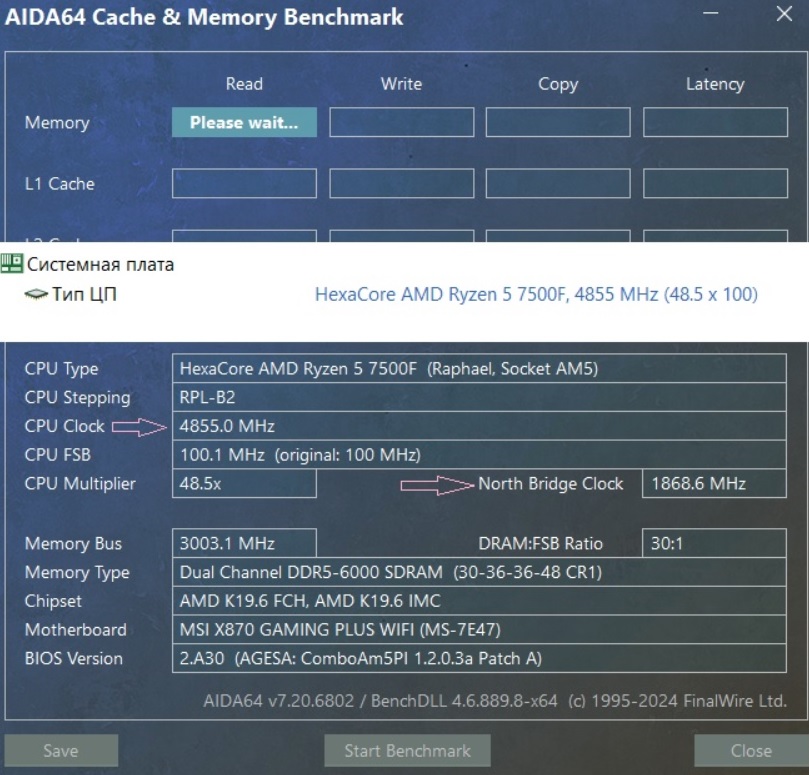Viewport: 809px width, 775px height.
Task: Click the 100.1 MHz CPU FSB value
Action: (479, 455)
